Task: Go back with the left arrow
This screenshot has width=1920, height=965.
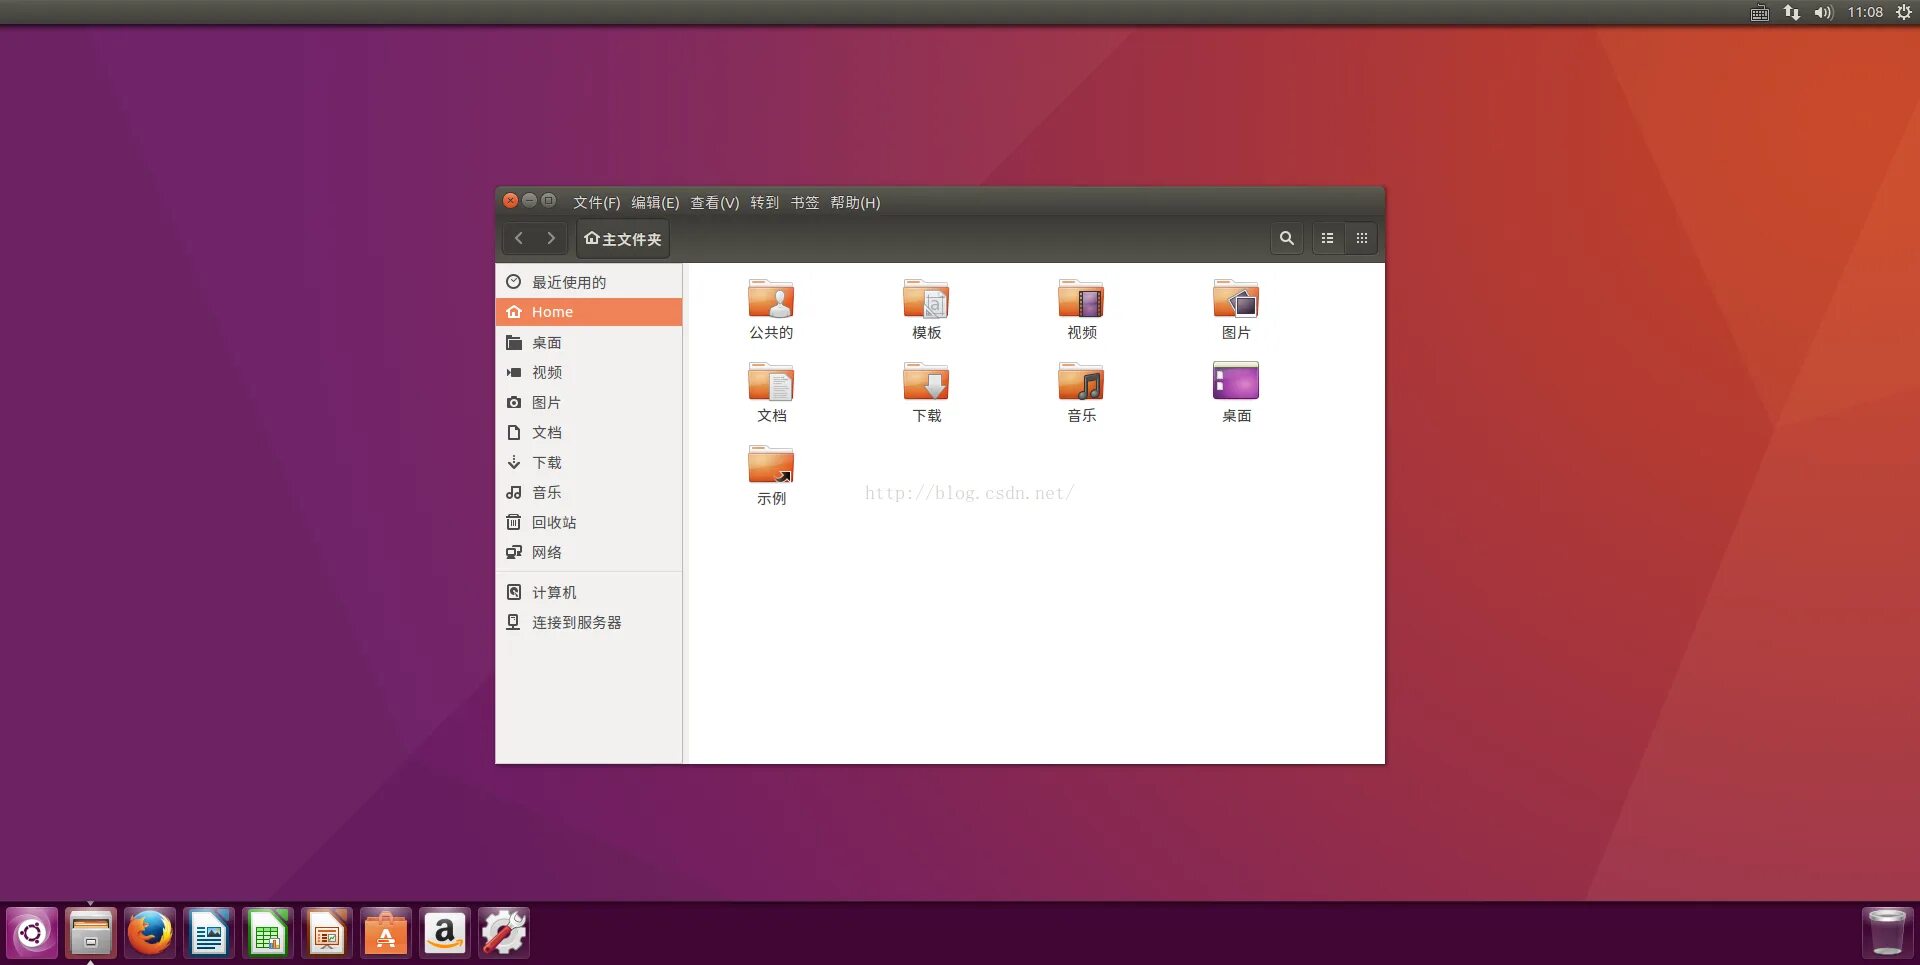Action: pyautogui.click(x=519, y=238)
